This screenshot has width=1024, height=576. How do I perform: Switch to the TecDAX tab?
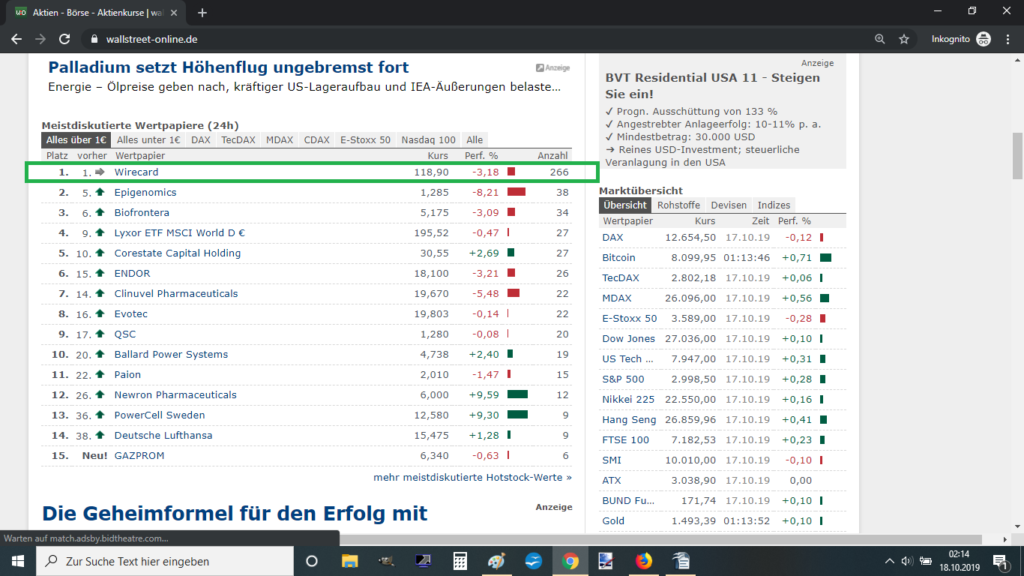click(x=238, y=140)
